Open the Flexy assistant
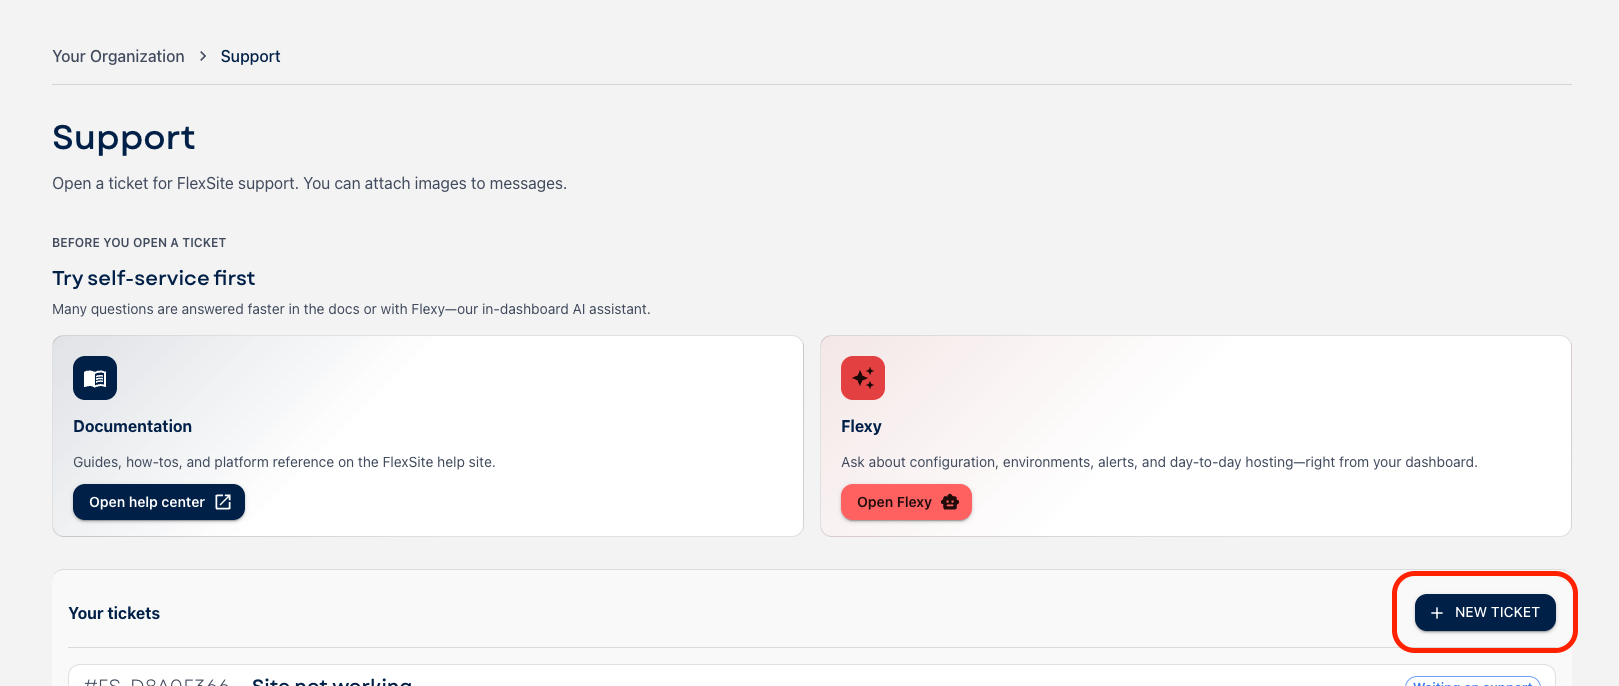Viewport: 1619px width, 686px height. pos(906,502)
